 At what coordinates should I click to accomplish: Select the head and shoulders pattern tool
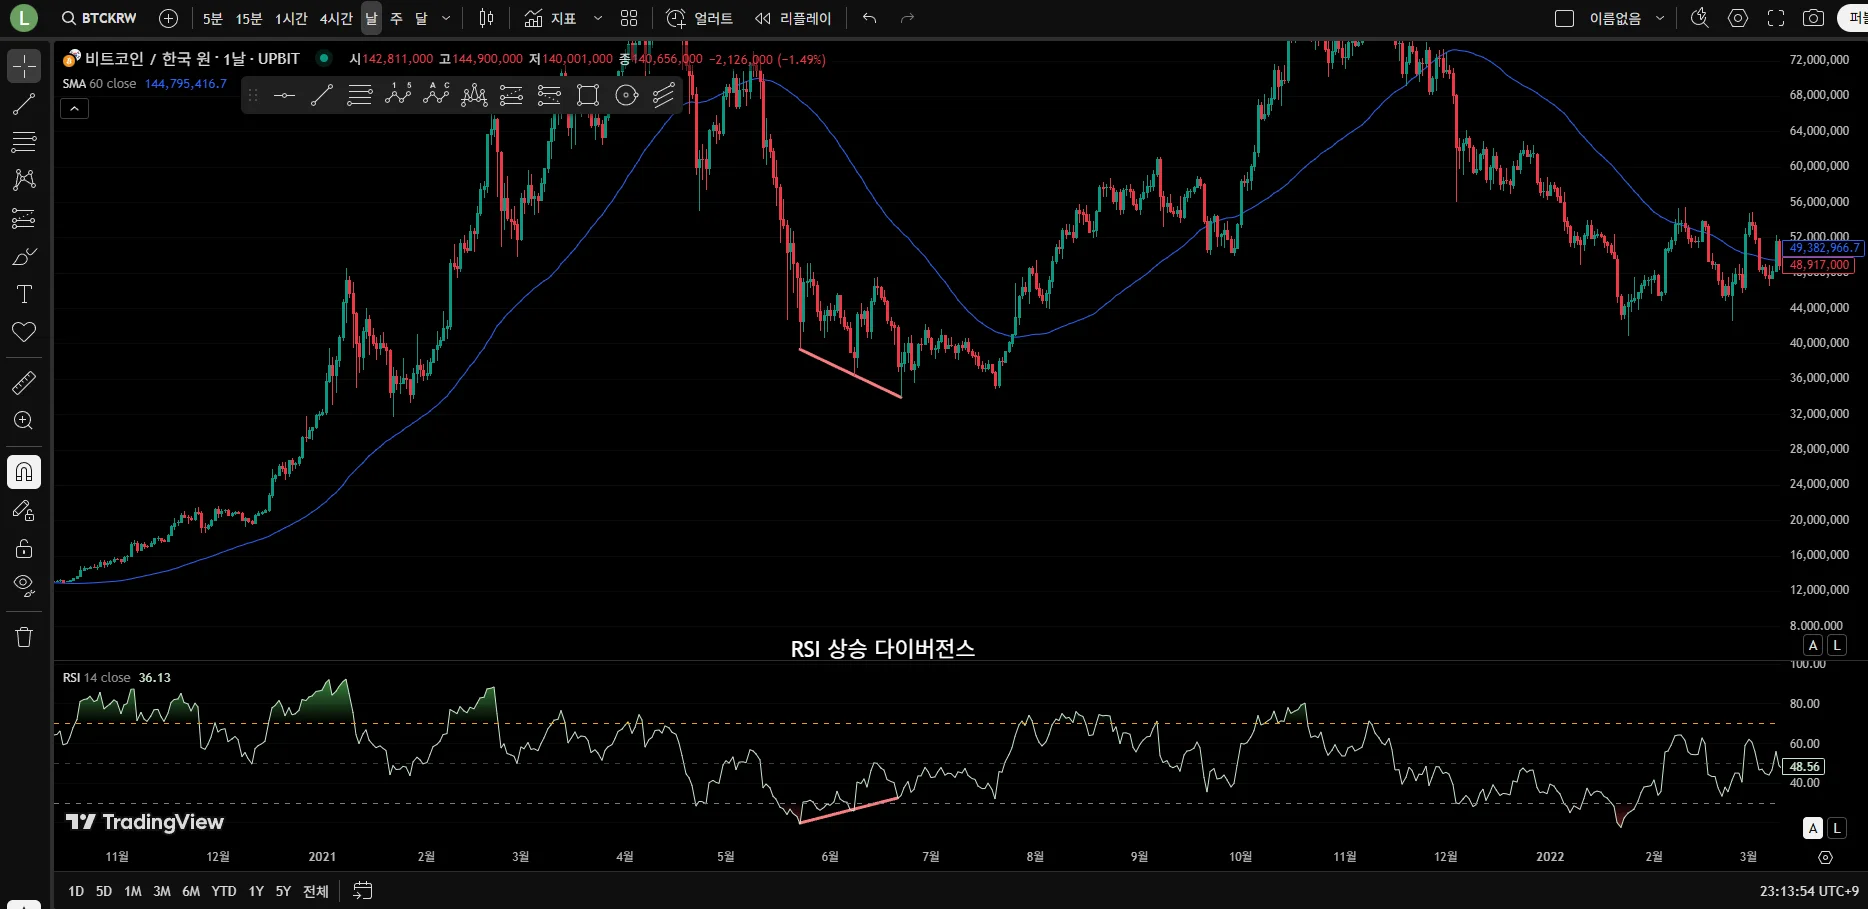tap(474, 95)
